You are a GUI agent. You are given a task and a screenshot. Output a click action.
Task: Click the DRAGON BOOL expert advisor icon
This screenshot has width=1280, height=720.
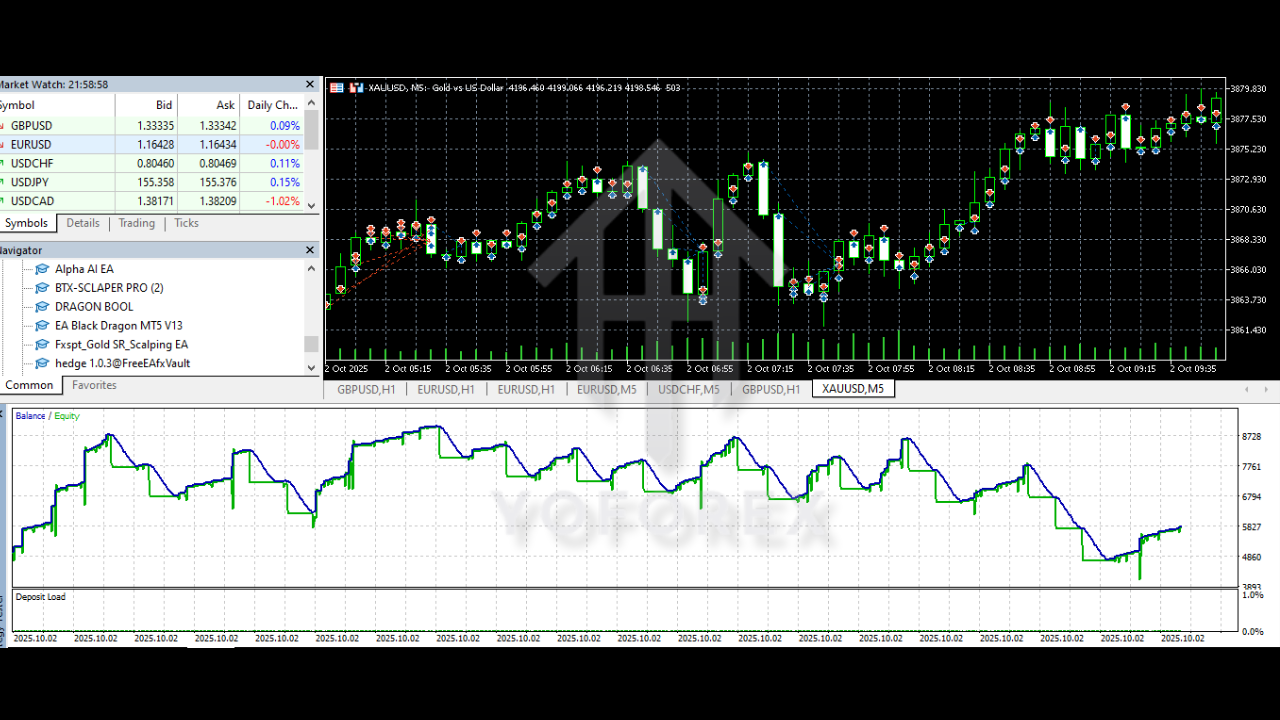pyautogui.click(x=42, y=307)
